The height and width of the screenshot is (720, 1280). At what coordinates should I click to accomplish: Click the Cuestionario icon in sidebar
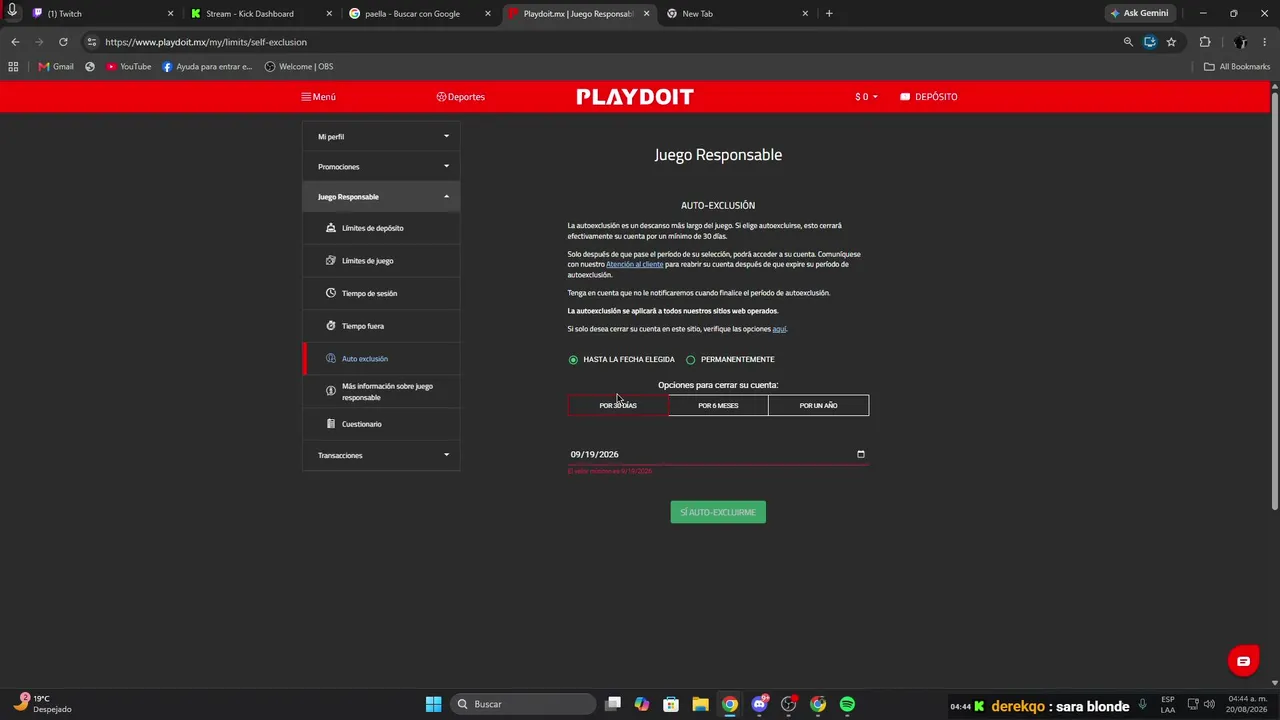pyautogui.click(x=331, y=424)
